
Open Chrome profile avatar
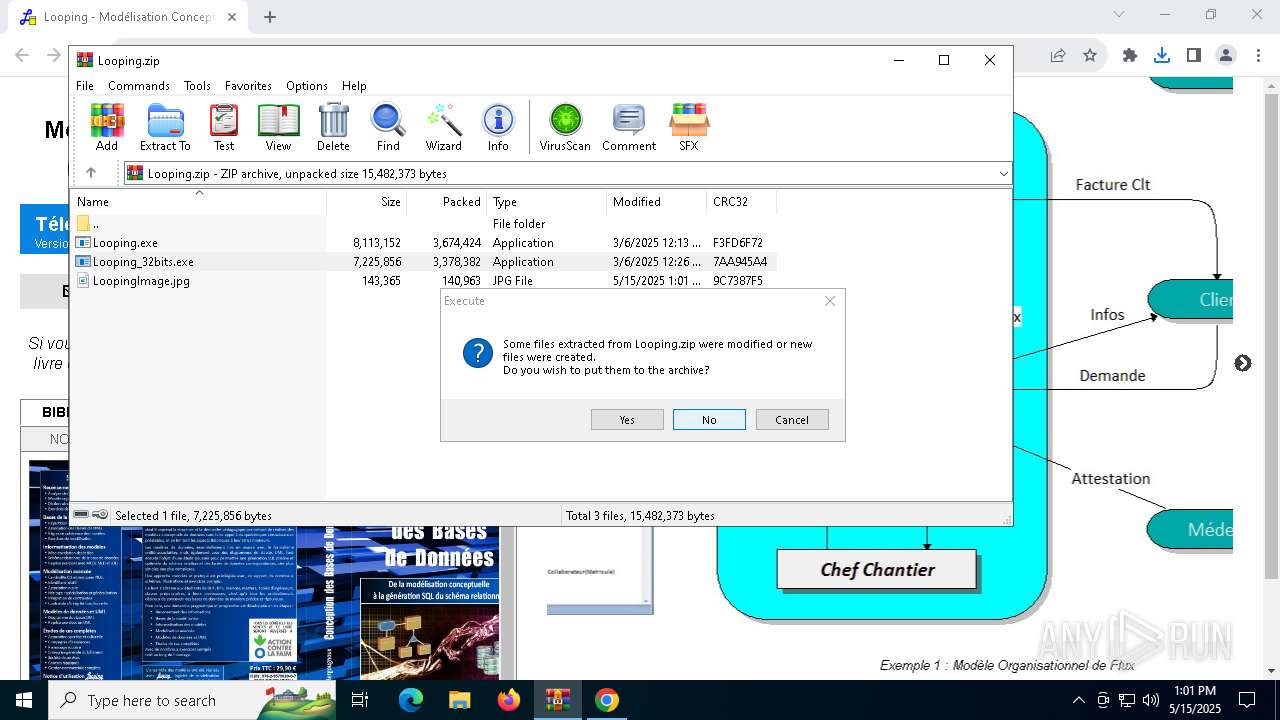click(x=1226, y=55)
